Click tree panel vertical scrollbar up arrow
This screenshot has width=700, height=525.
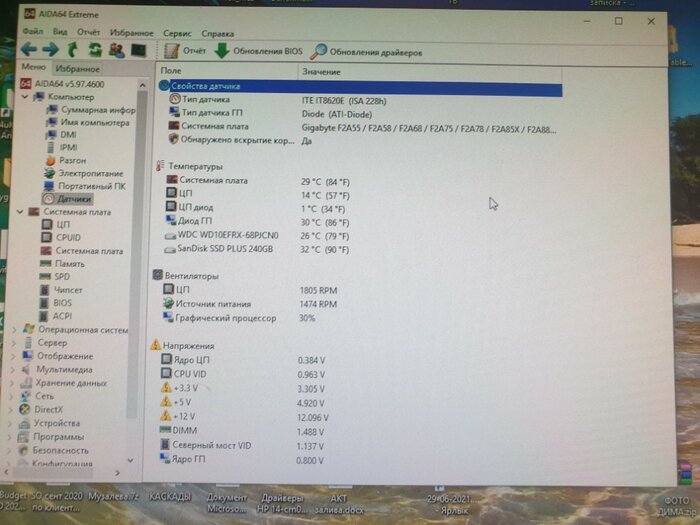click(x=142, y=85)
